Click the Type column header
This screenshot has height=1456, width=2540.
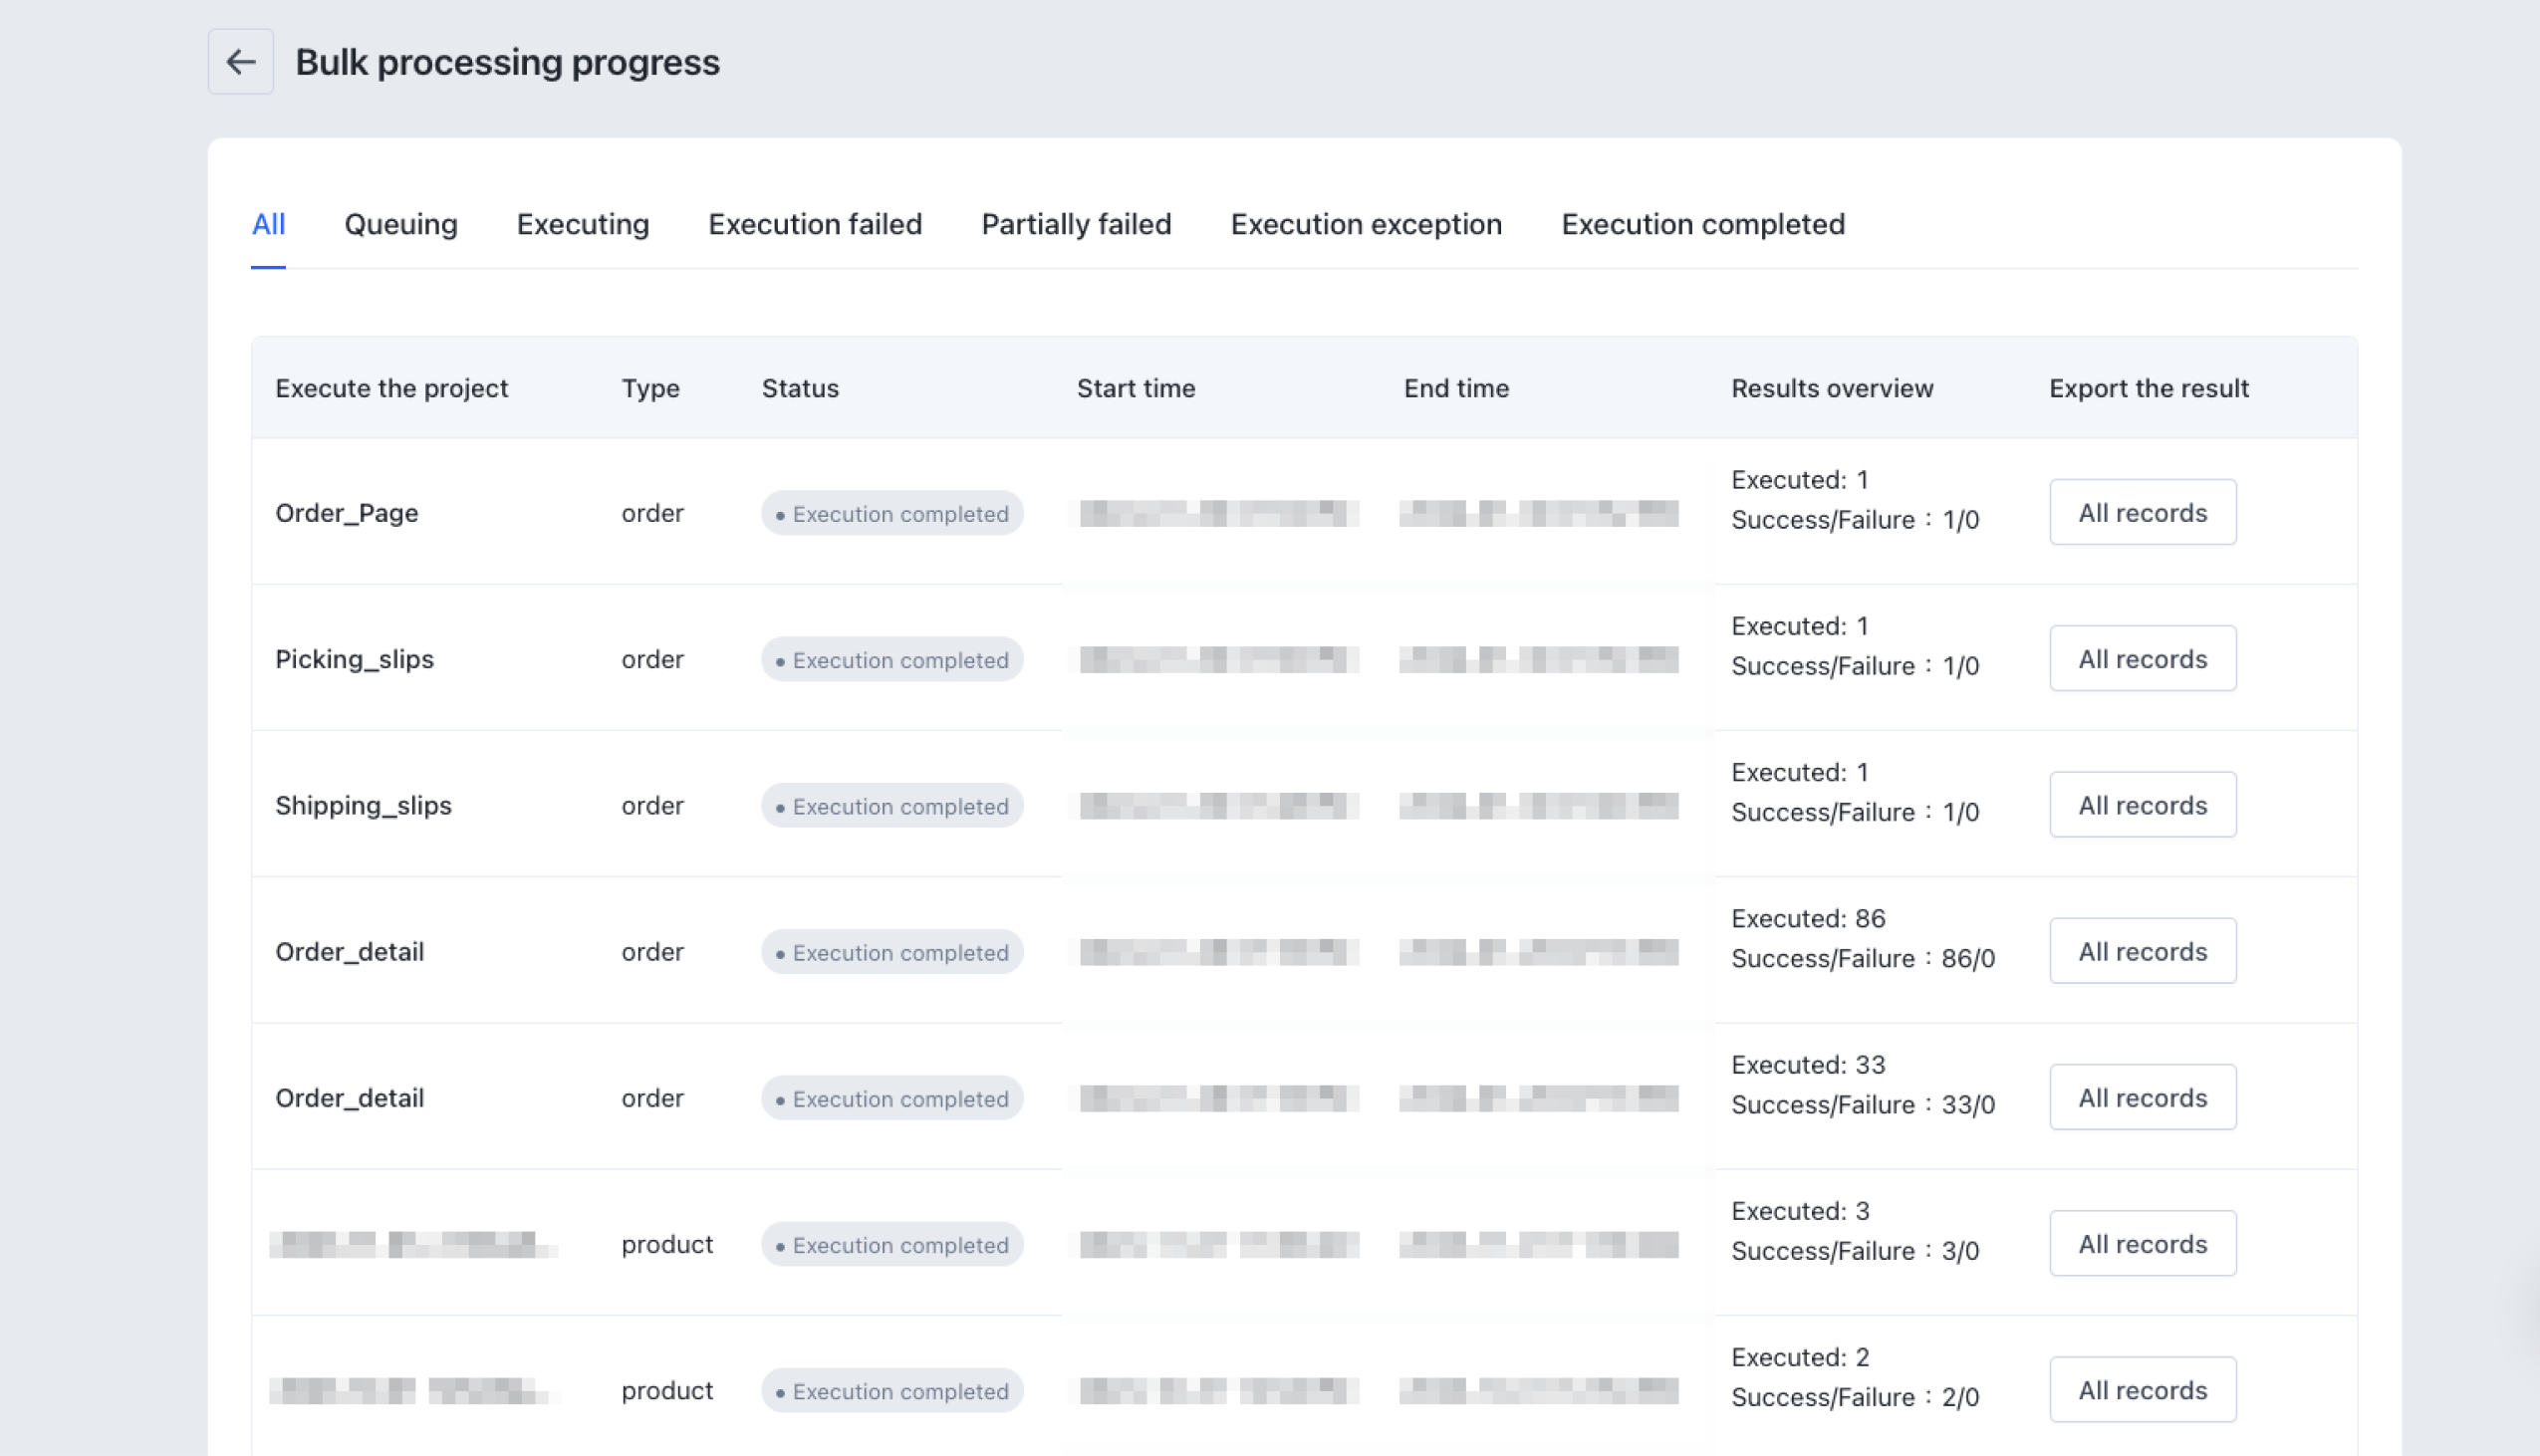[651, 388]
